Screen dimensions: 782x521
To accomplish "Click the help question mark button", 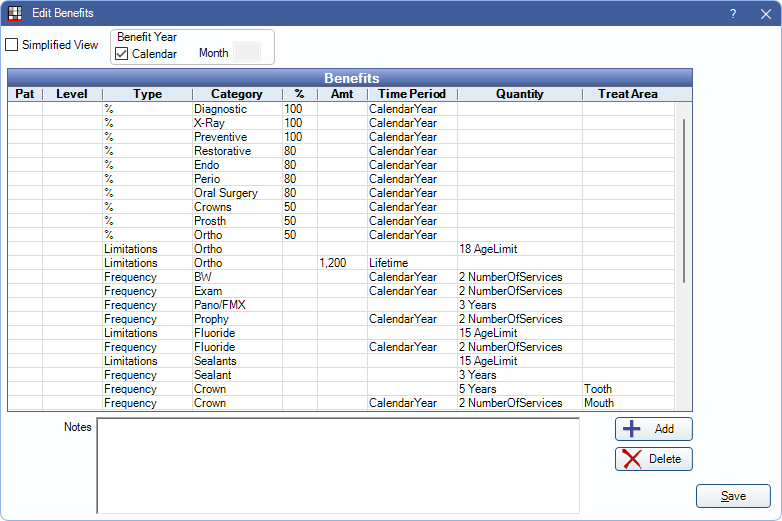I will click(x=732, y=14).
